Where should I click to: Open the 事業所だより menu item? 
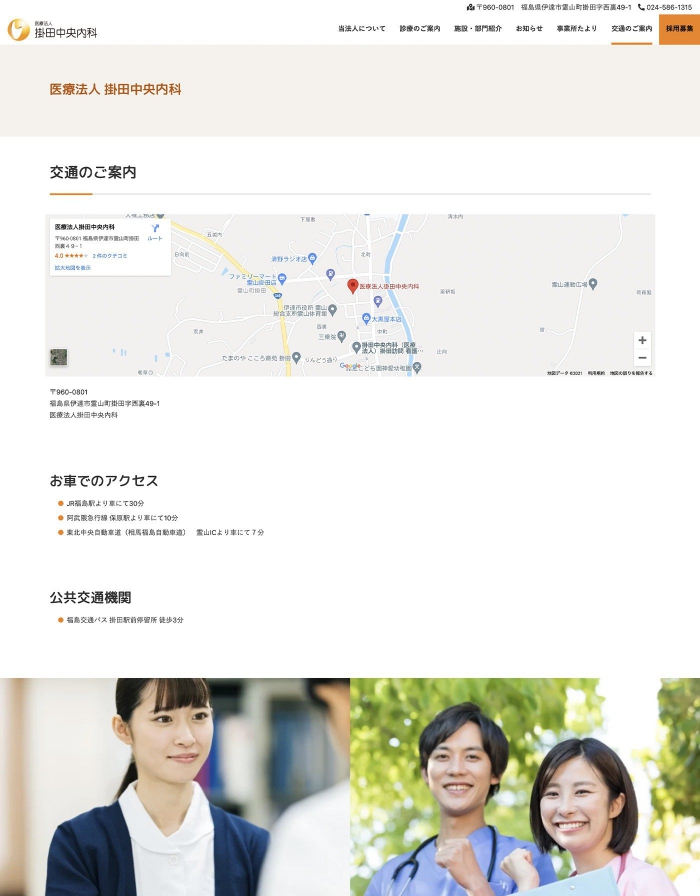[577, 29]
